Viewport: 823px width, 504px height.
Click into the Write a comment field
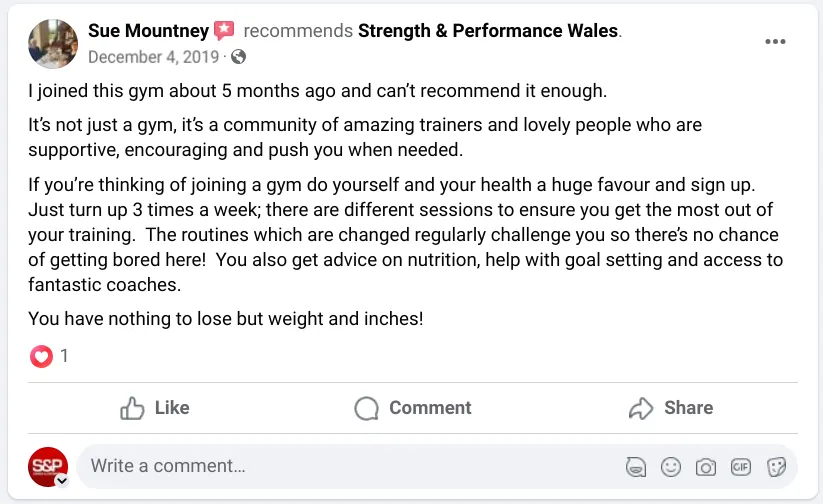[350, 466]
